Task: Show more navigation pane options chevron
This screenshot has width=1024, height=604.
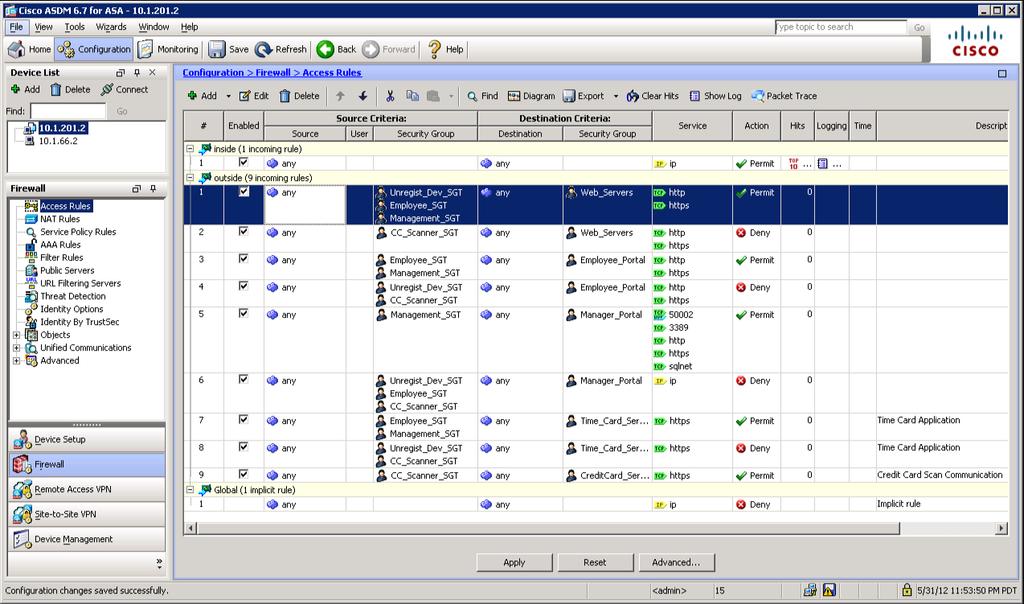Action: tap(159, 562)
